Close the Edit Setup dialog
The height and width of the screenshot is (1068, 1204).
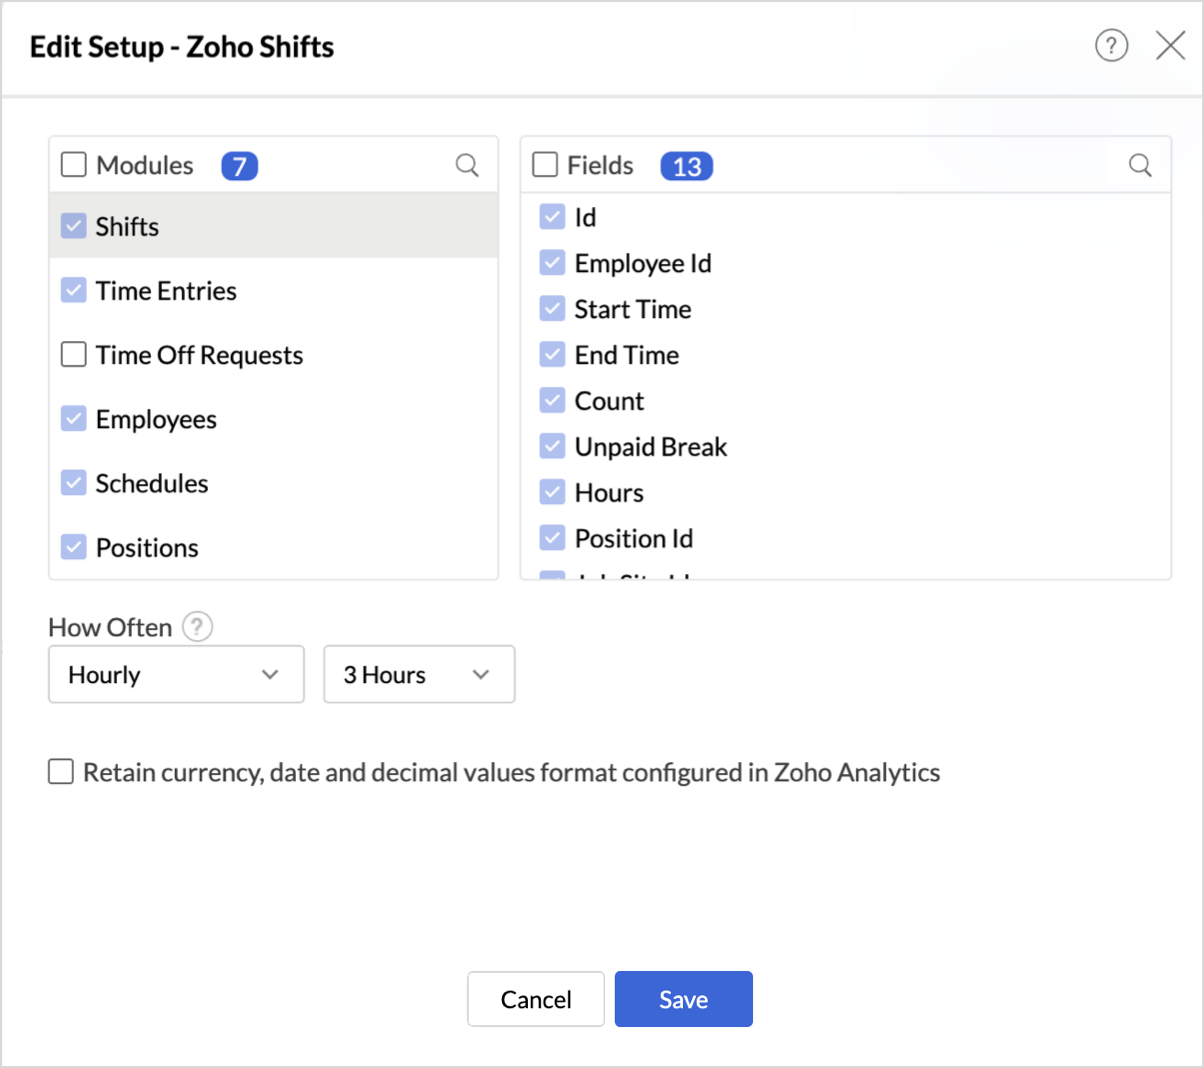(1170, 46)
